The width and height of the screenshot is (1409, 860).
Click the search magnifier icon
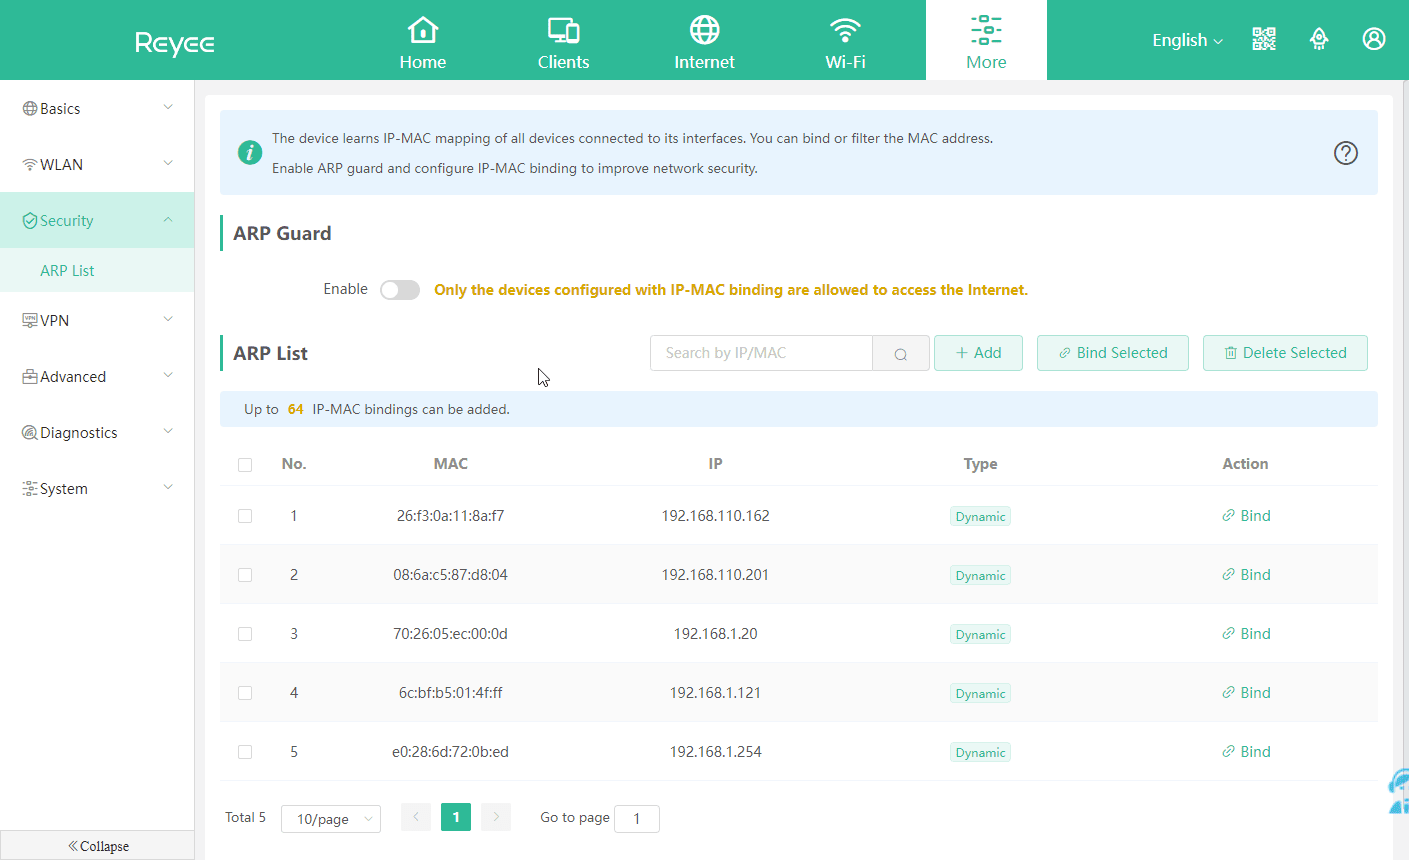(x=901, y=353)
